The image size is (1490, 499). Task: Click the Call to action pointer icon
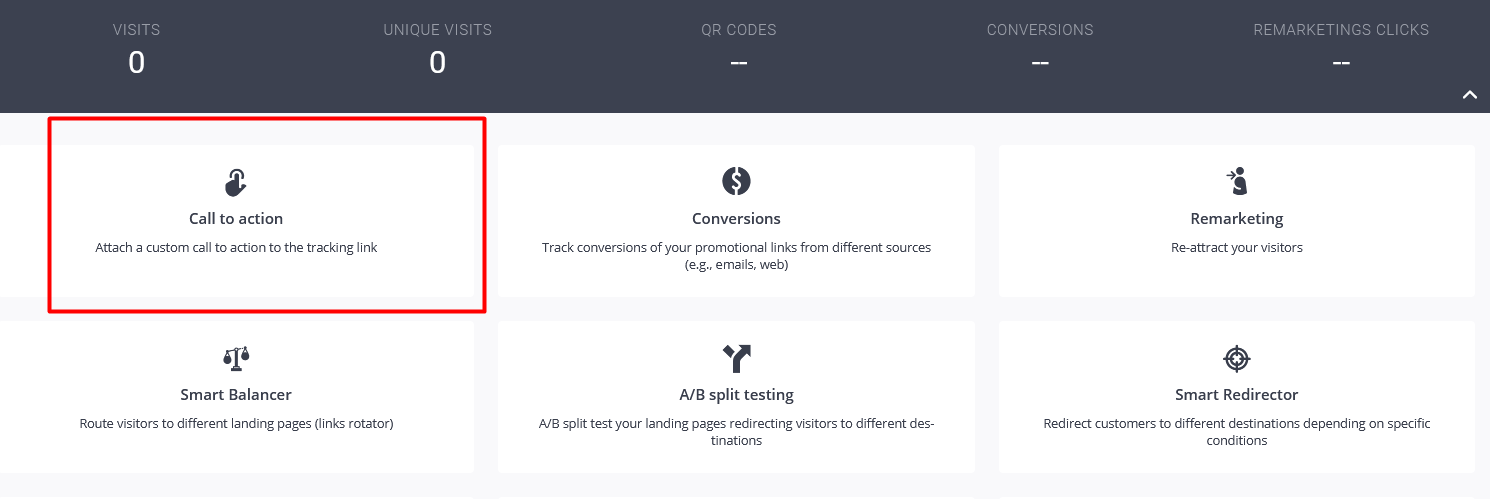click(x=236, y=182)
